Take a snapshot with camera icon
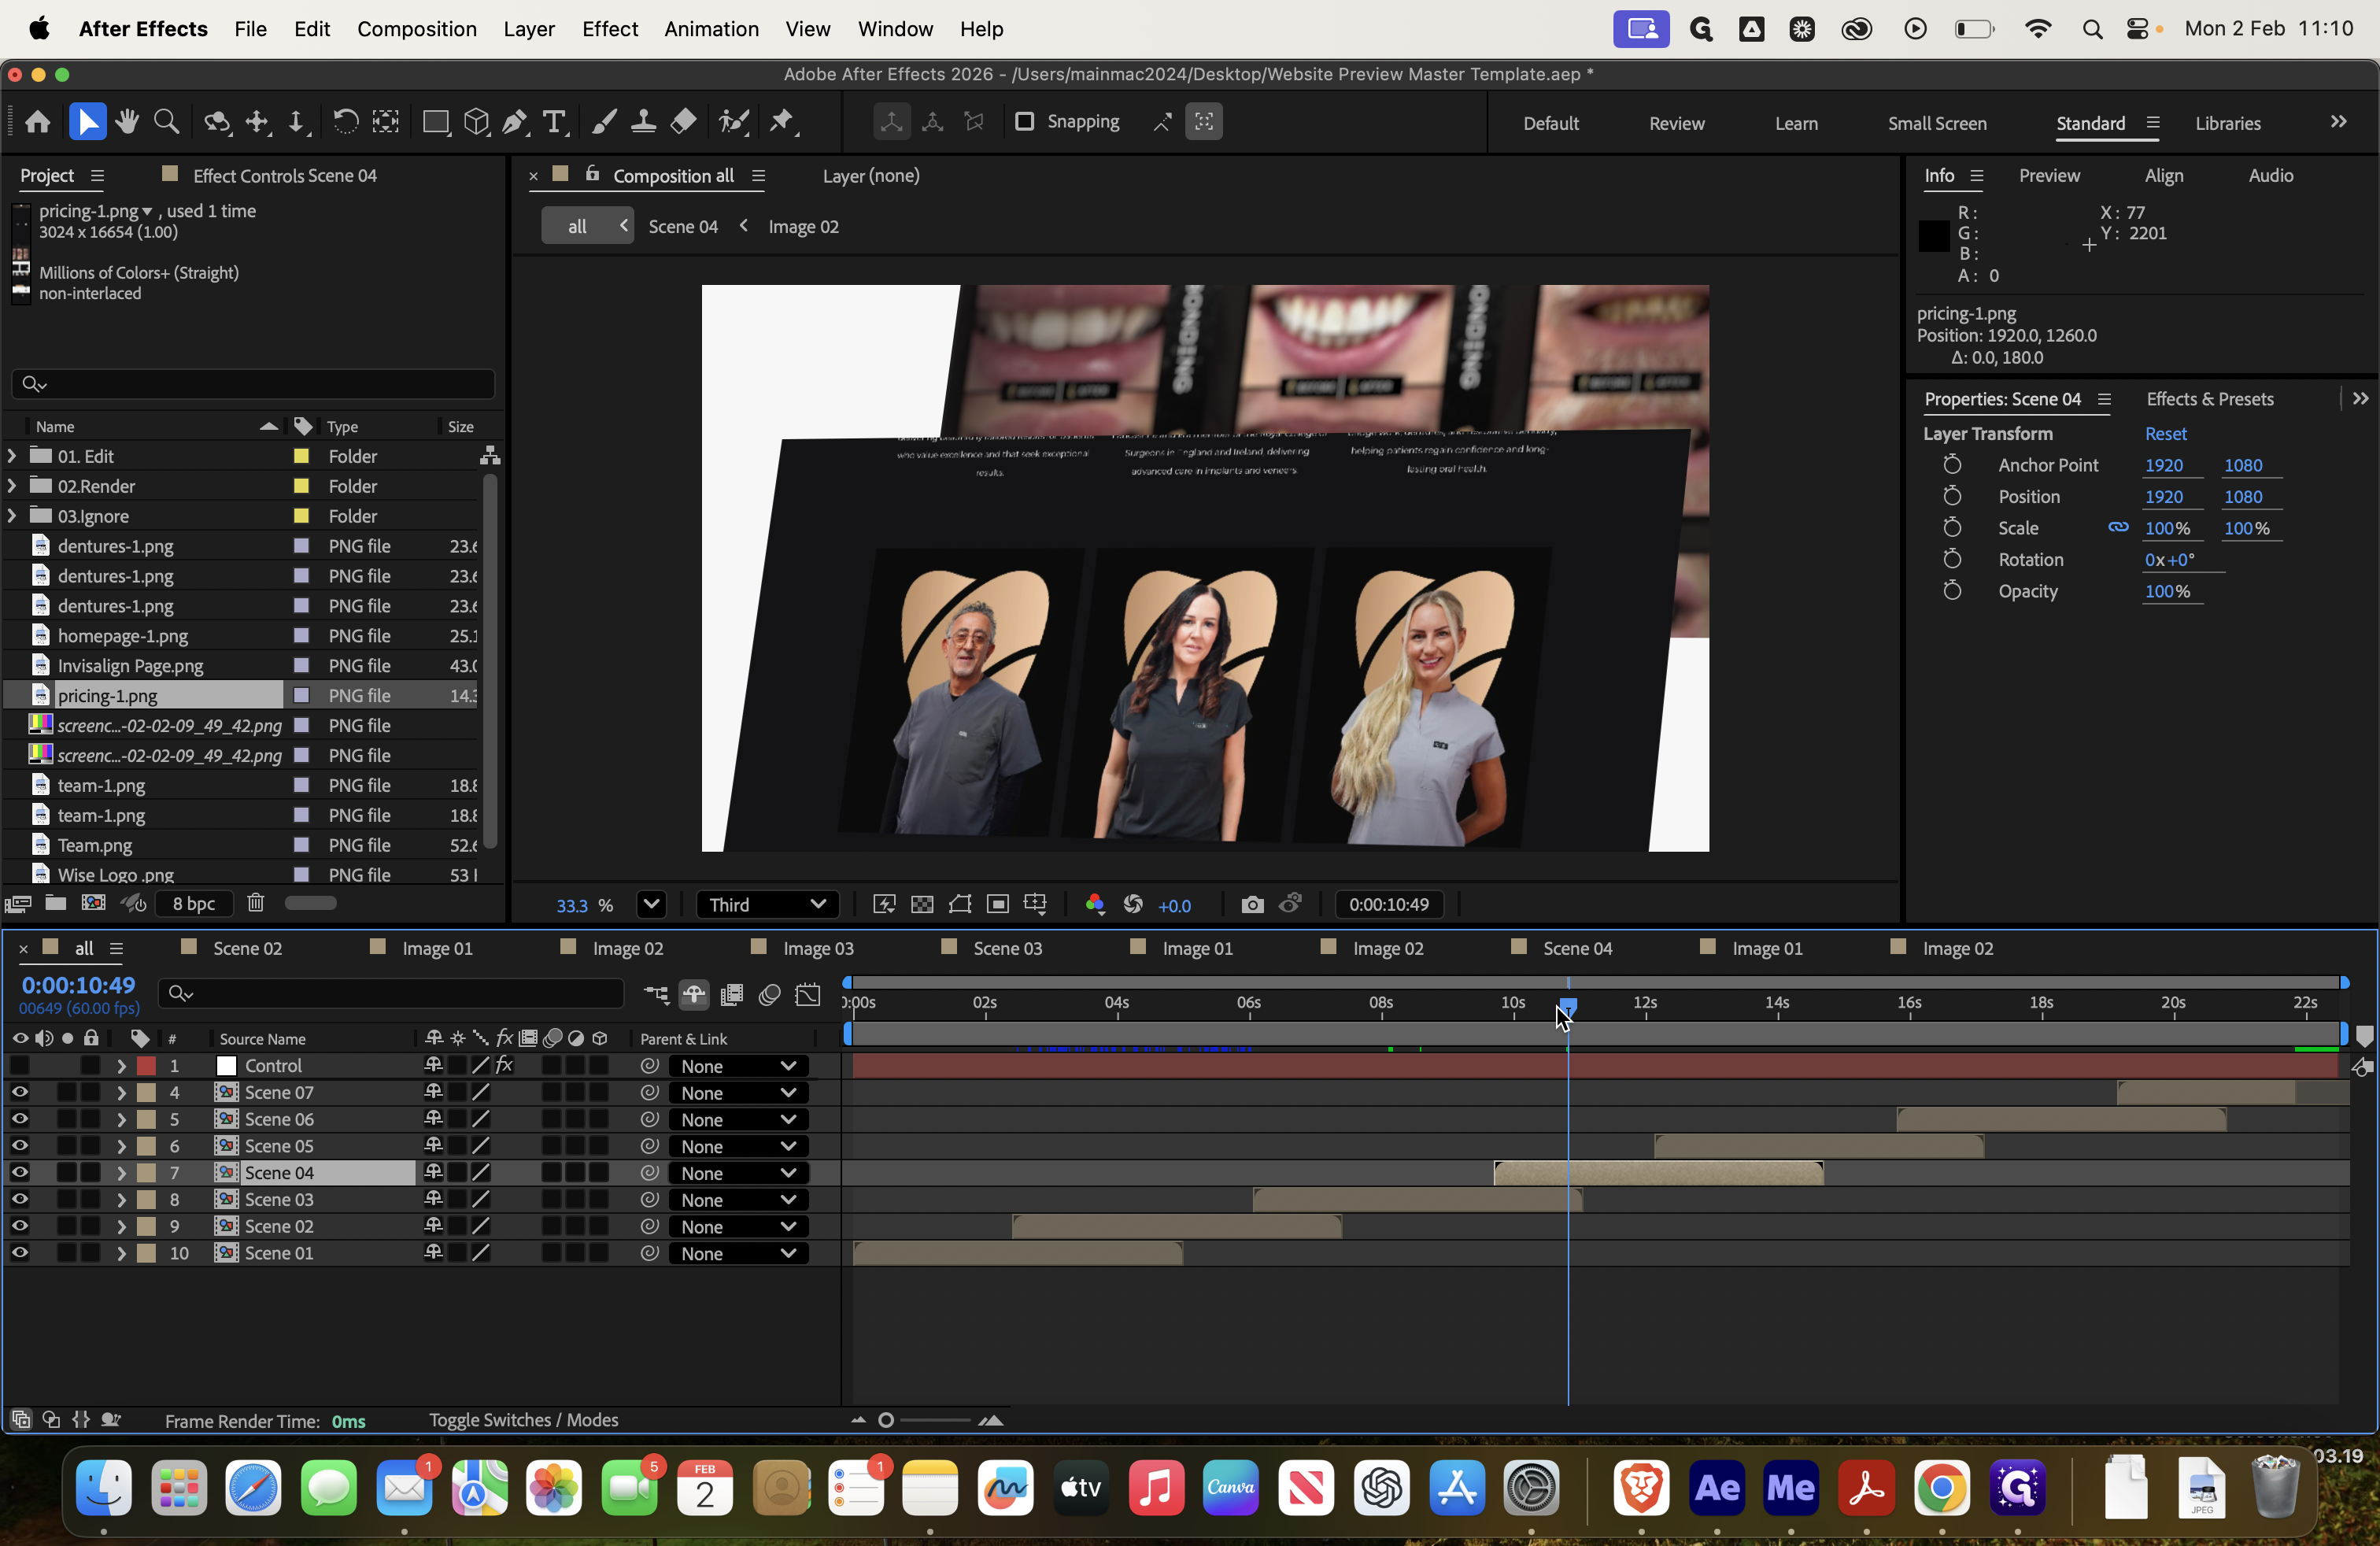The height and width of the screenshot is (1546, 2380). pyautogui.click(x=1251, y=905)
